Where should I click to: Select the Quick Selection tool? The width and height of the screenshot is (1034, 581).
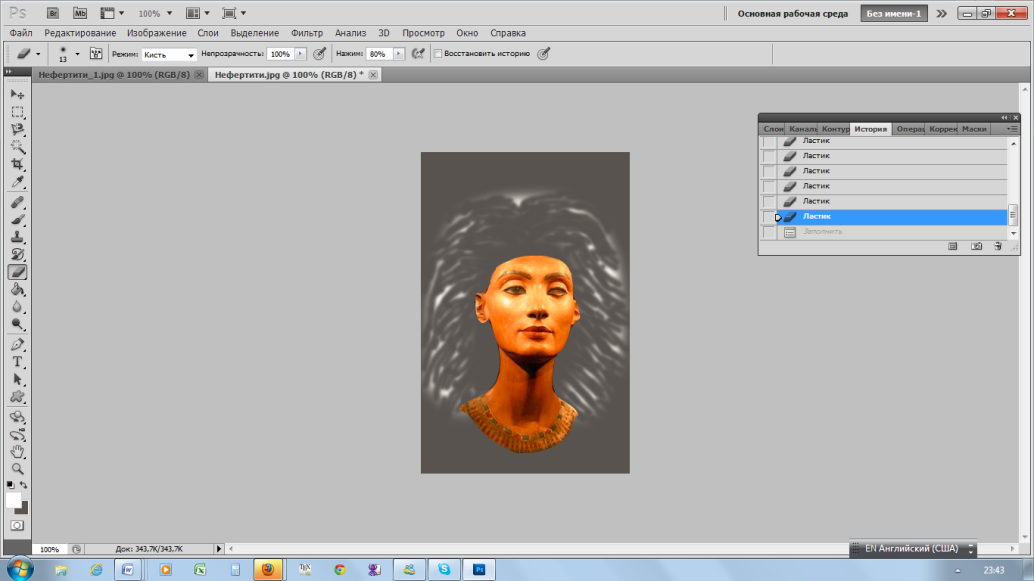pos(17,146)
